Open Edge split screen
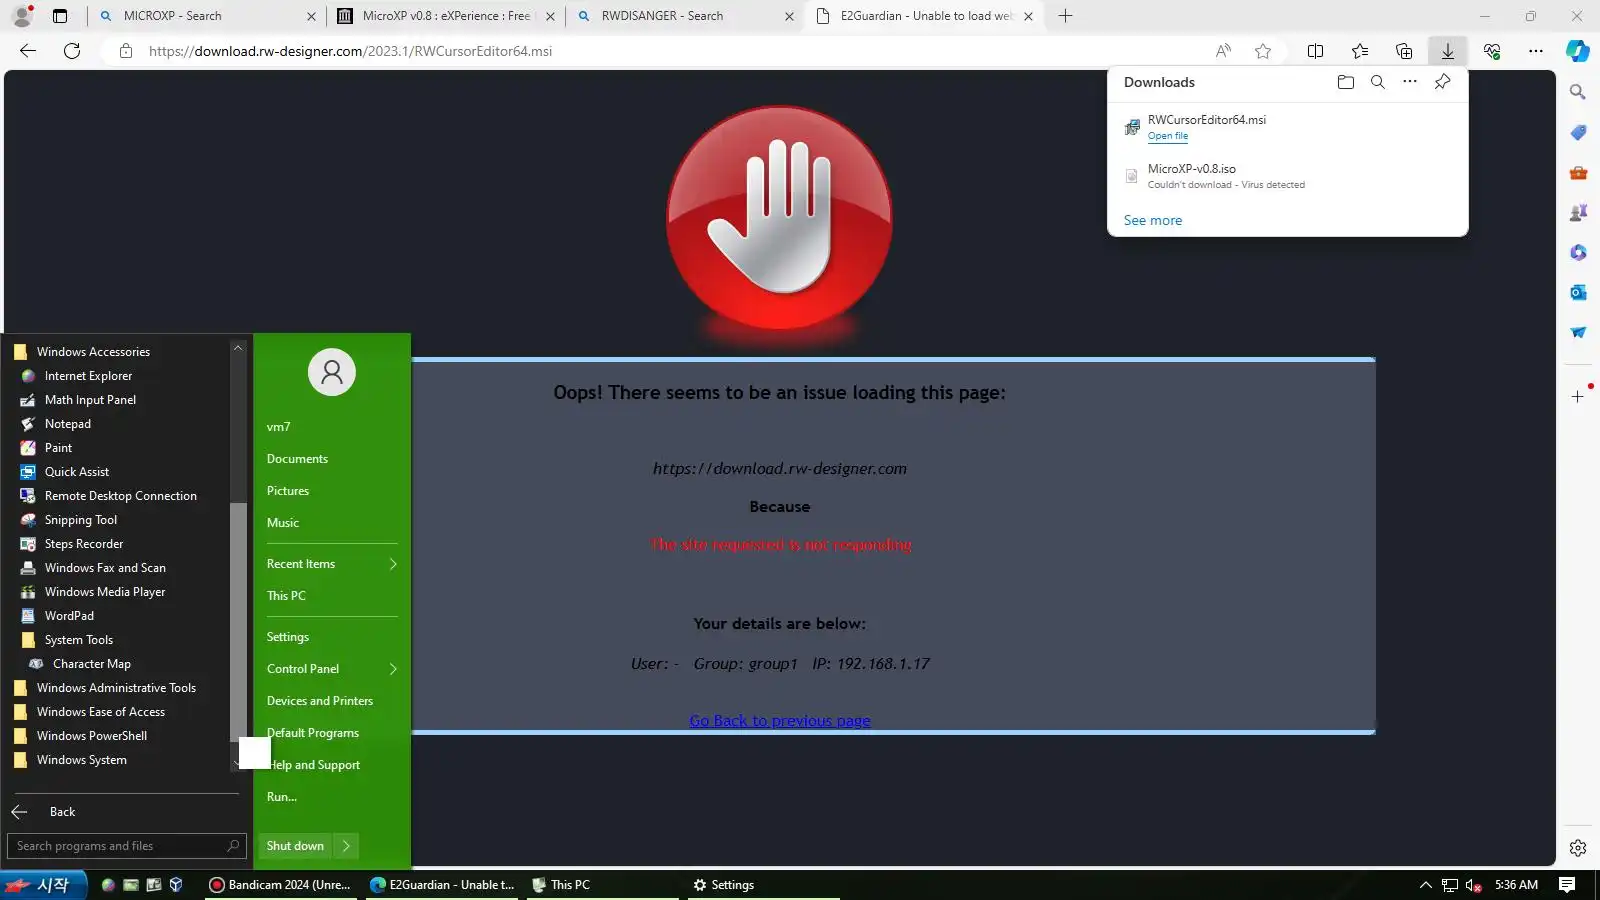Image resolution: width=1600 pixels, height=900 pixels. point(1316,51)
